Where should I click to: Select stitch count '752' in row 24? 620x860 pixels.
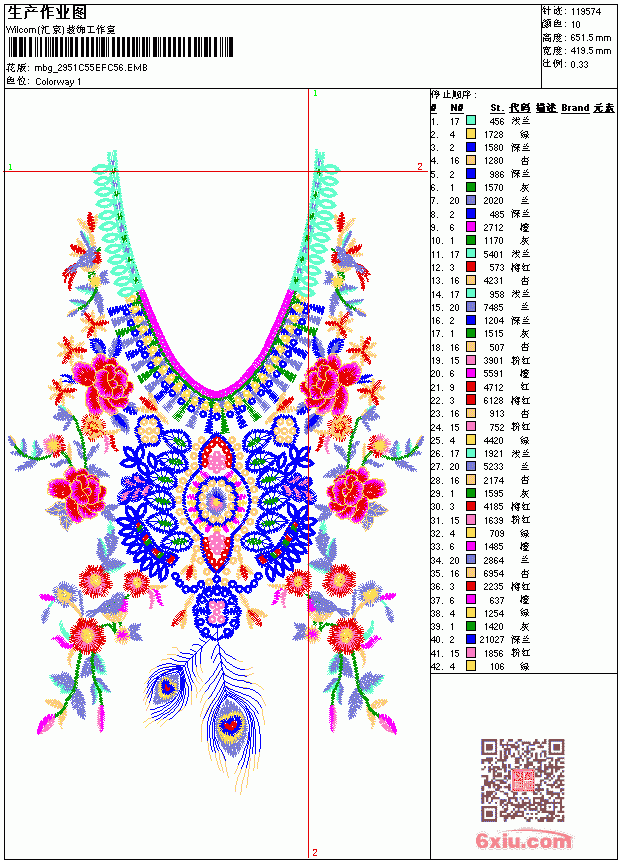click(497, 427)
